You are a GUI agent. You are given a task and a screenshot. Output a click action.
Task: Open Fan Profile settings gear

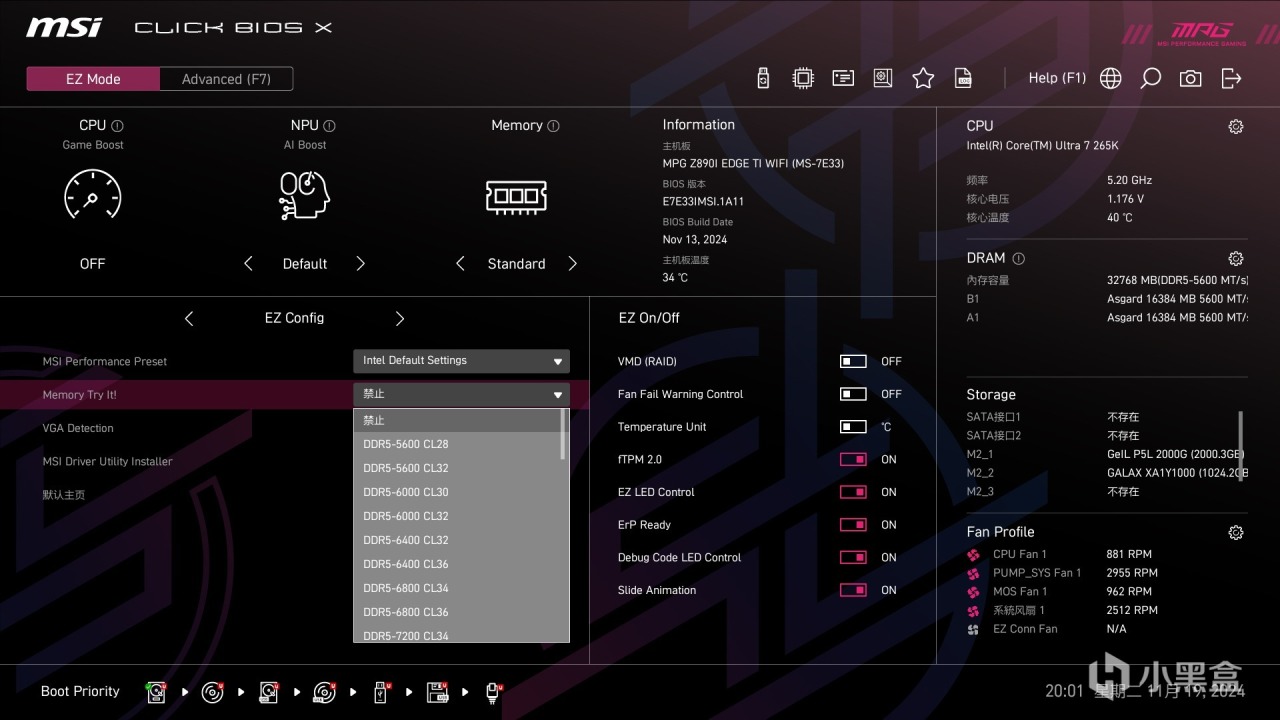pyautogui.click(x=1236, y=533)
